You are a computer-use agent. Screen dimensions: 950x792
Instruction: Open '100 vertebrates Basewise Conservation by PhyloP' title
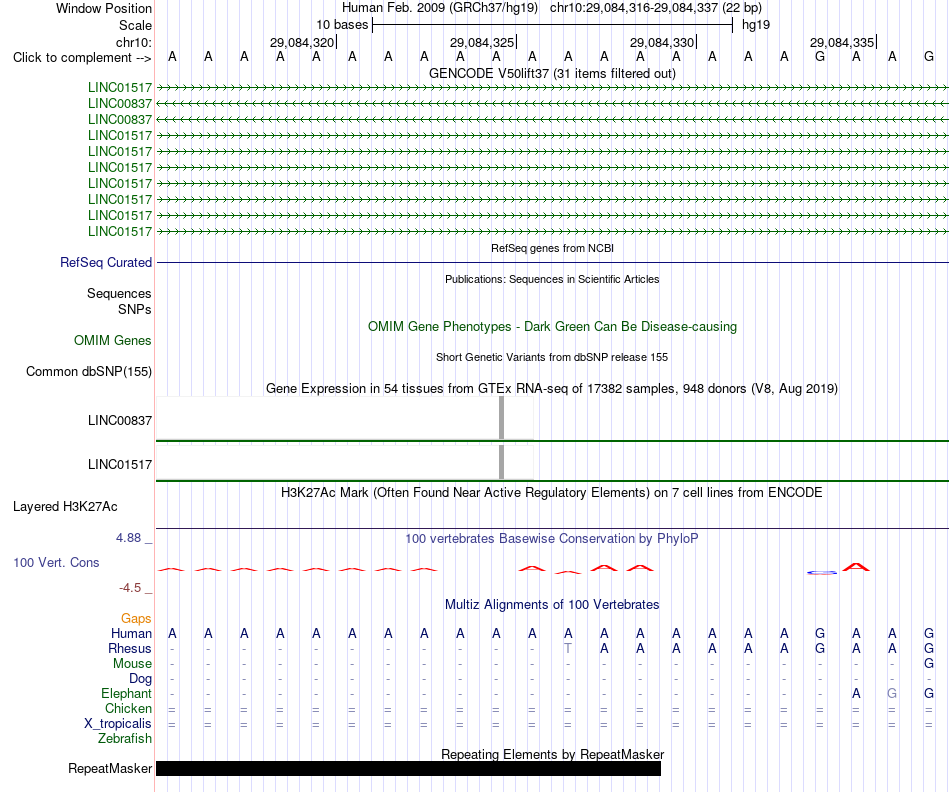pos(552,539)
